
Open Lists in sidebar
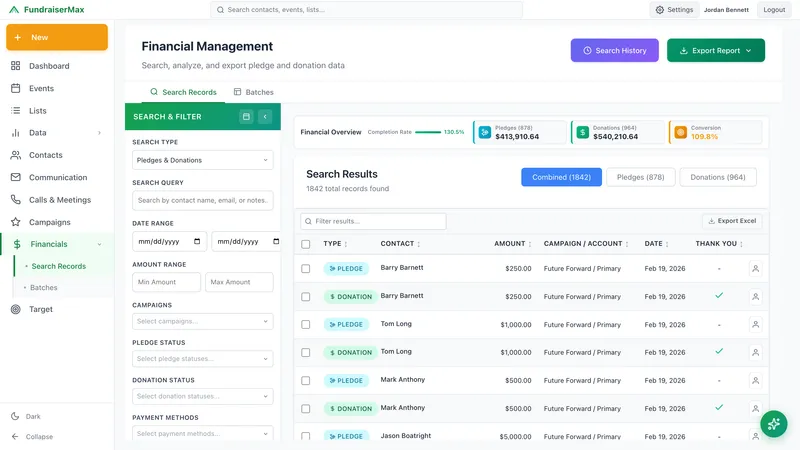[x=37, y=111]
